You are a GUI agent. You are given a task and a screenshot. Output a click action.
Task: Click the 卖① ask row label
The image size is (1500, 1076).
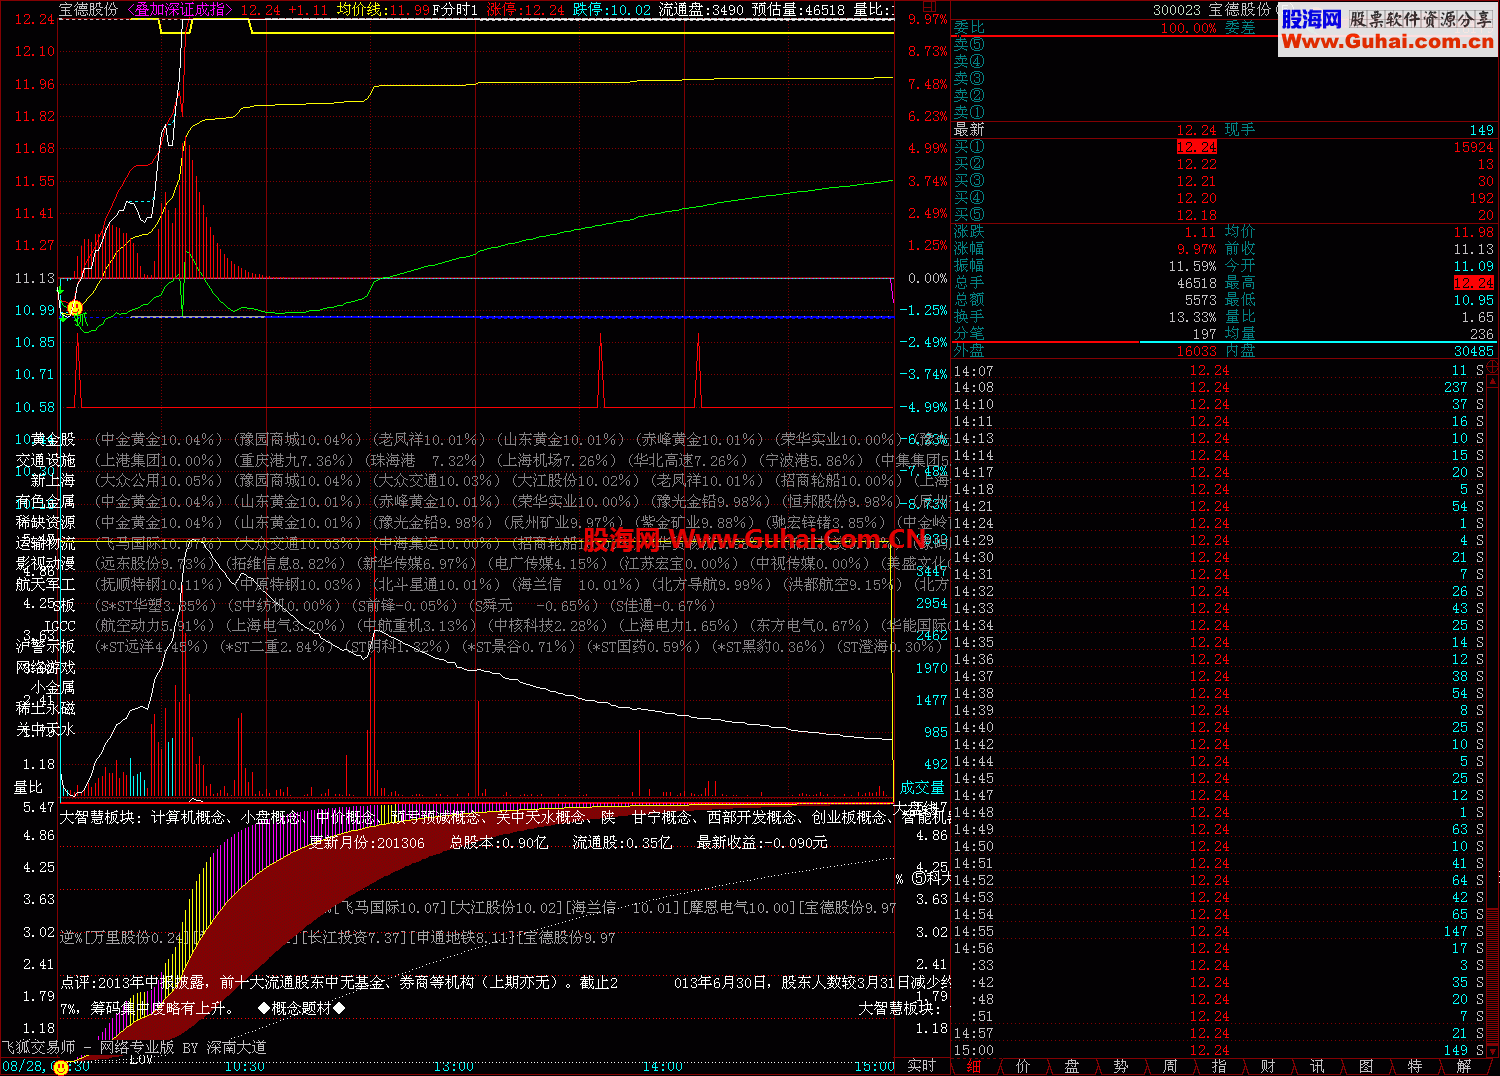click(969, 112)
